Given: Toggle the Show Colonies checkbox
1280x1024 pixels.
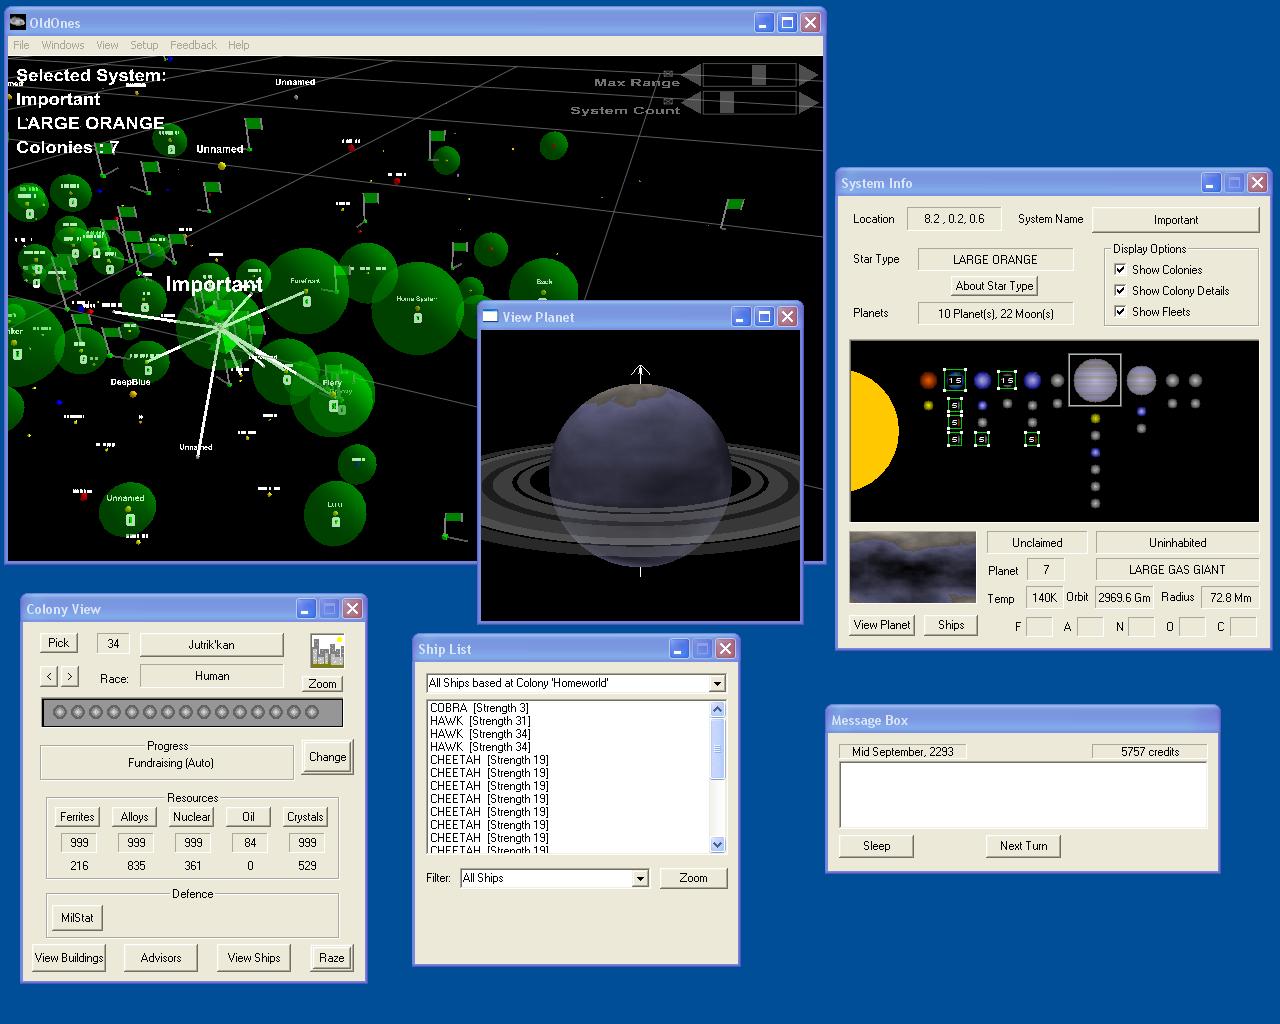Looking at the screenshot, I should pos(1120,269).
